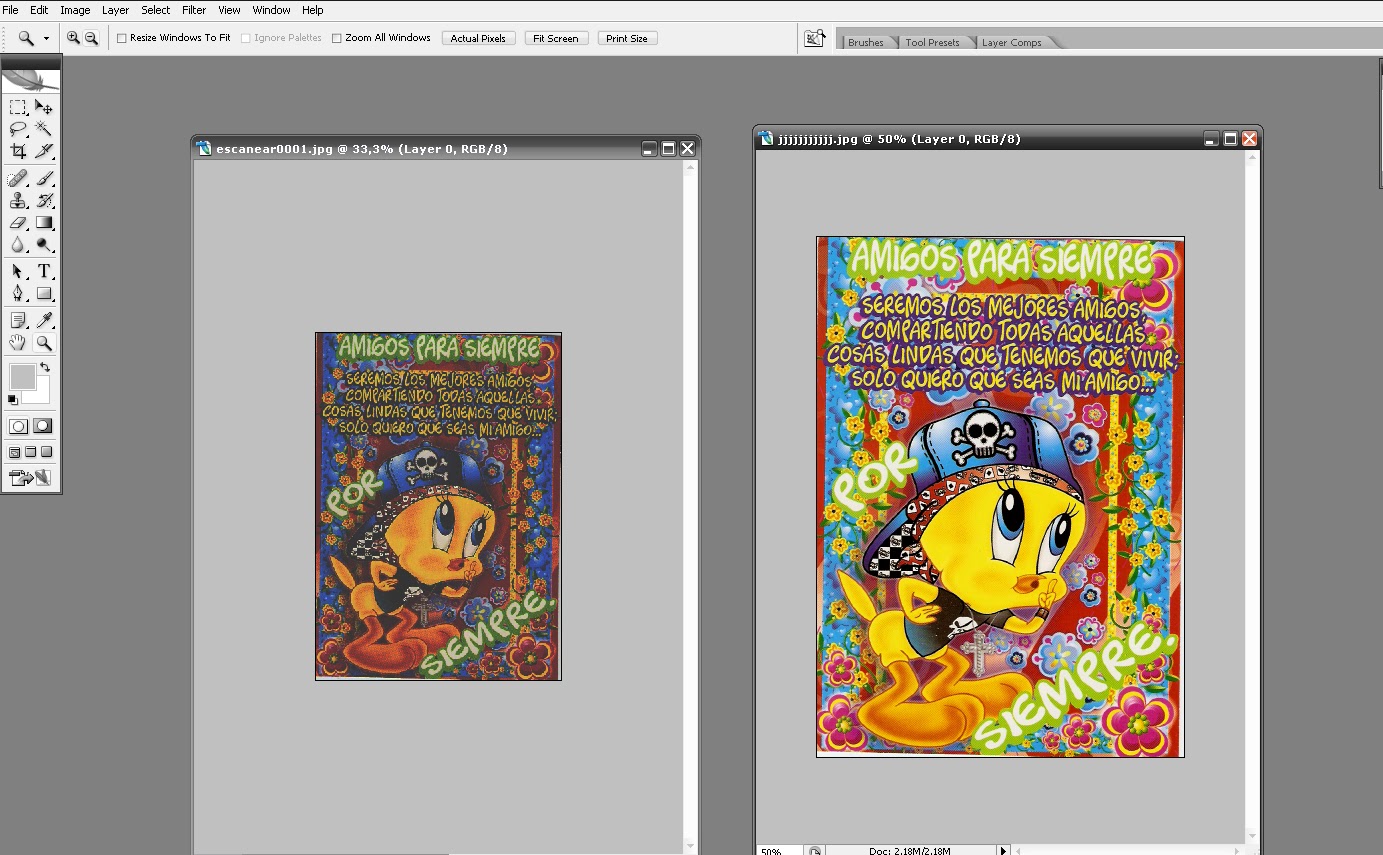Open the foreground color swatch
The image size is (1383, 855).
tap(22, 376)
